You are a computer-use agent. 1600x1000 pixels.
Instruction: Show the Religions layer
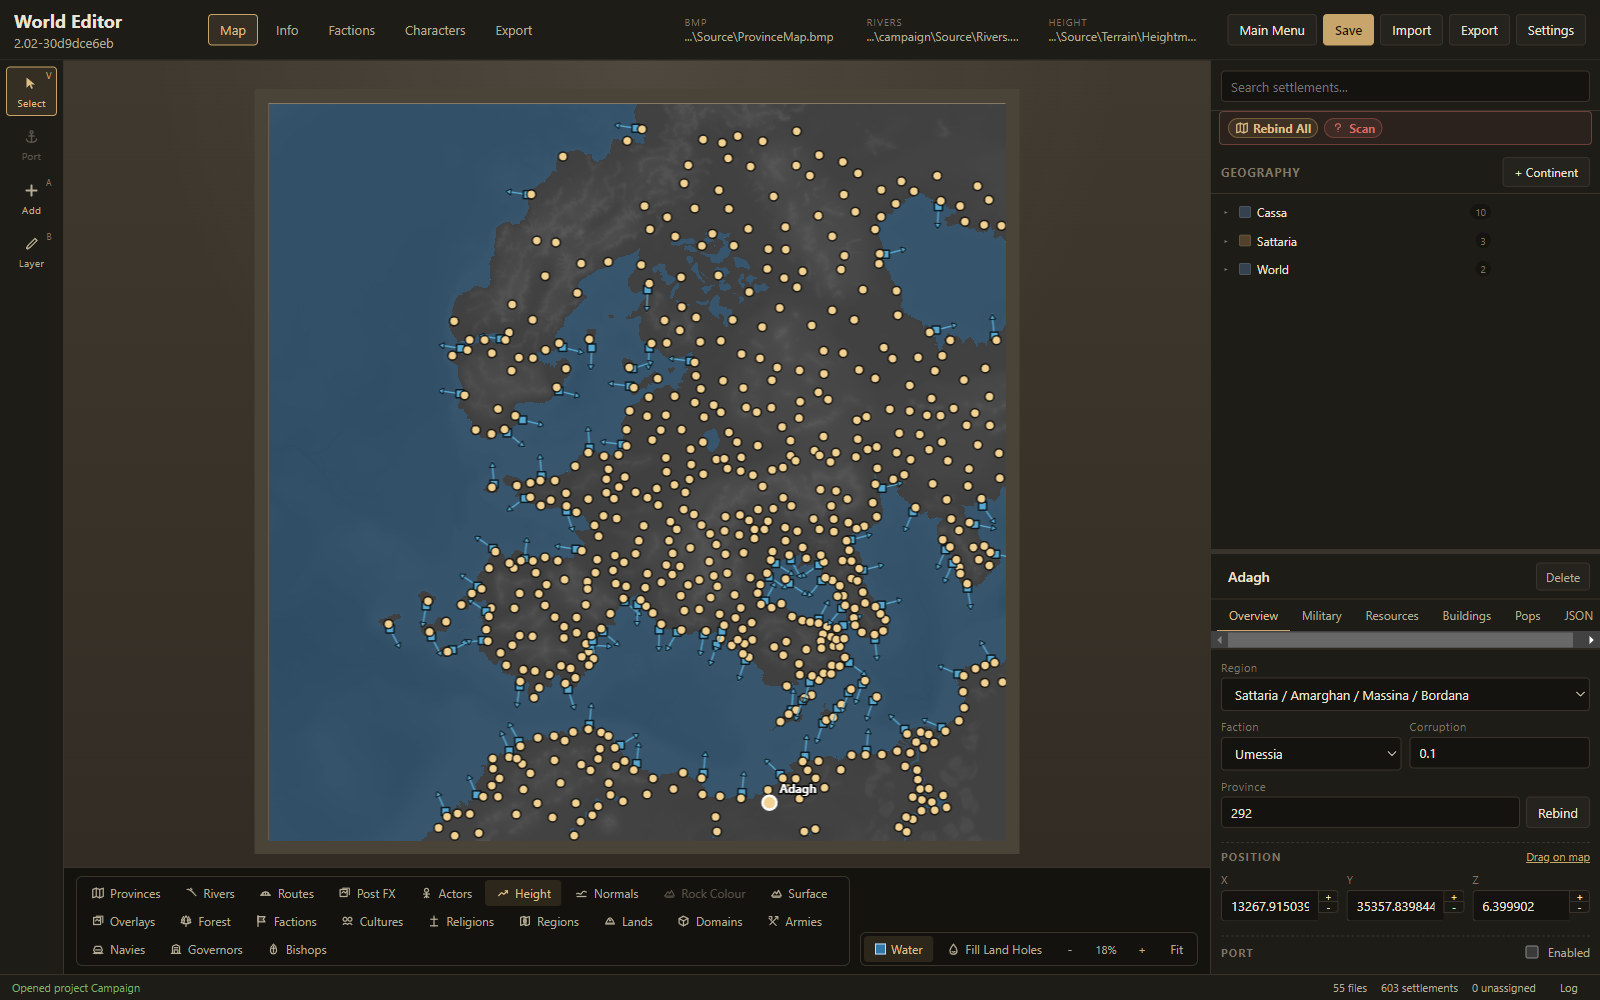point(461,922)
